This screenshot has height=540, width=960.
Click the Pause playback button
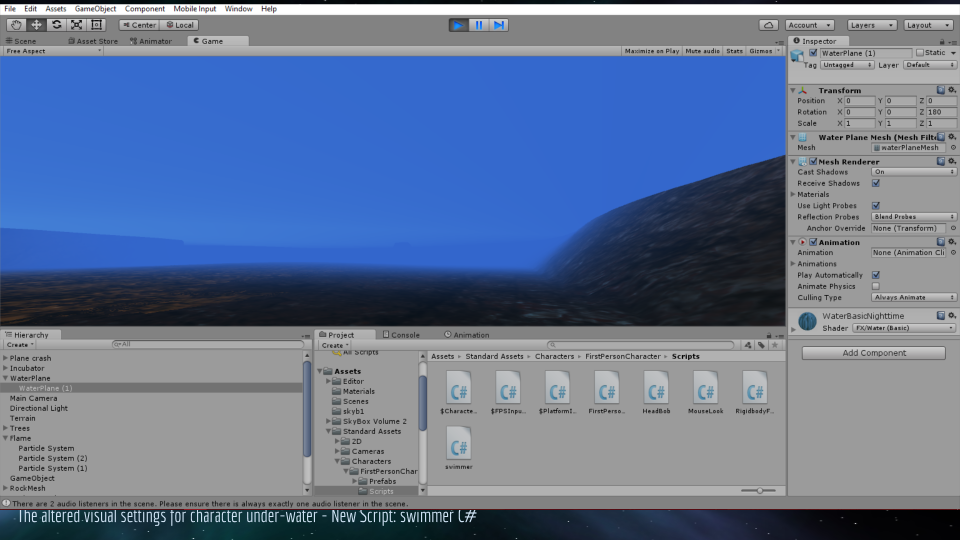click(479, 25)
